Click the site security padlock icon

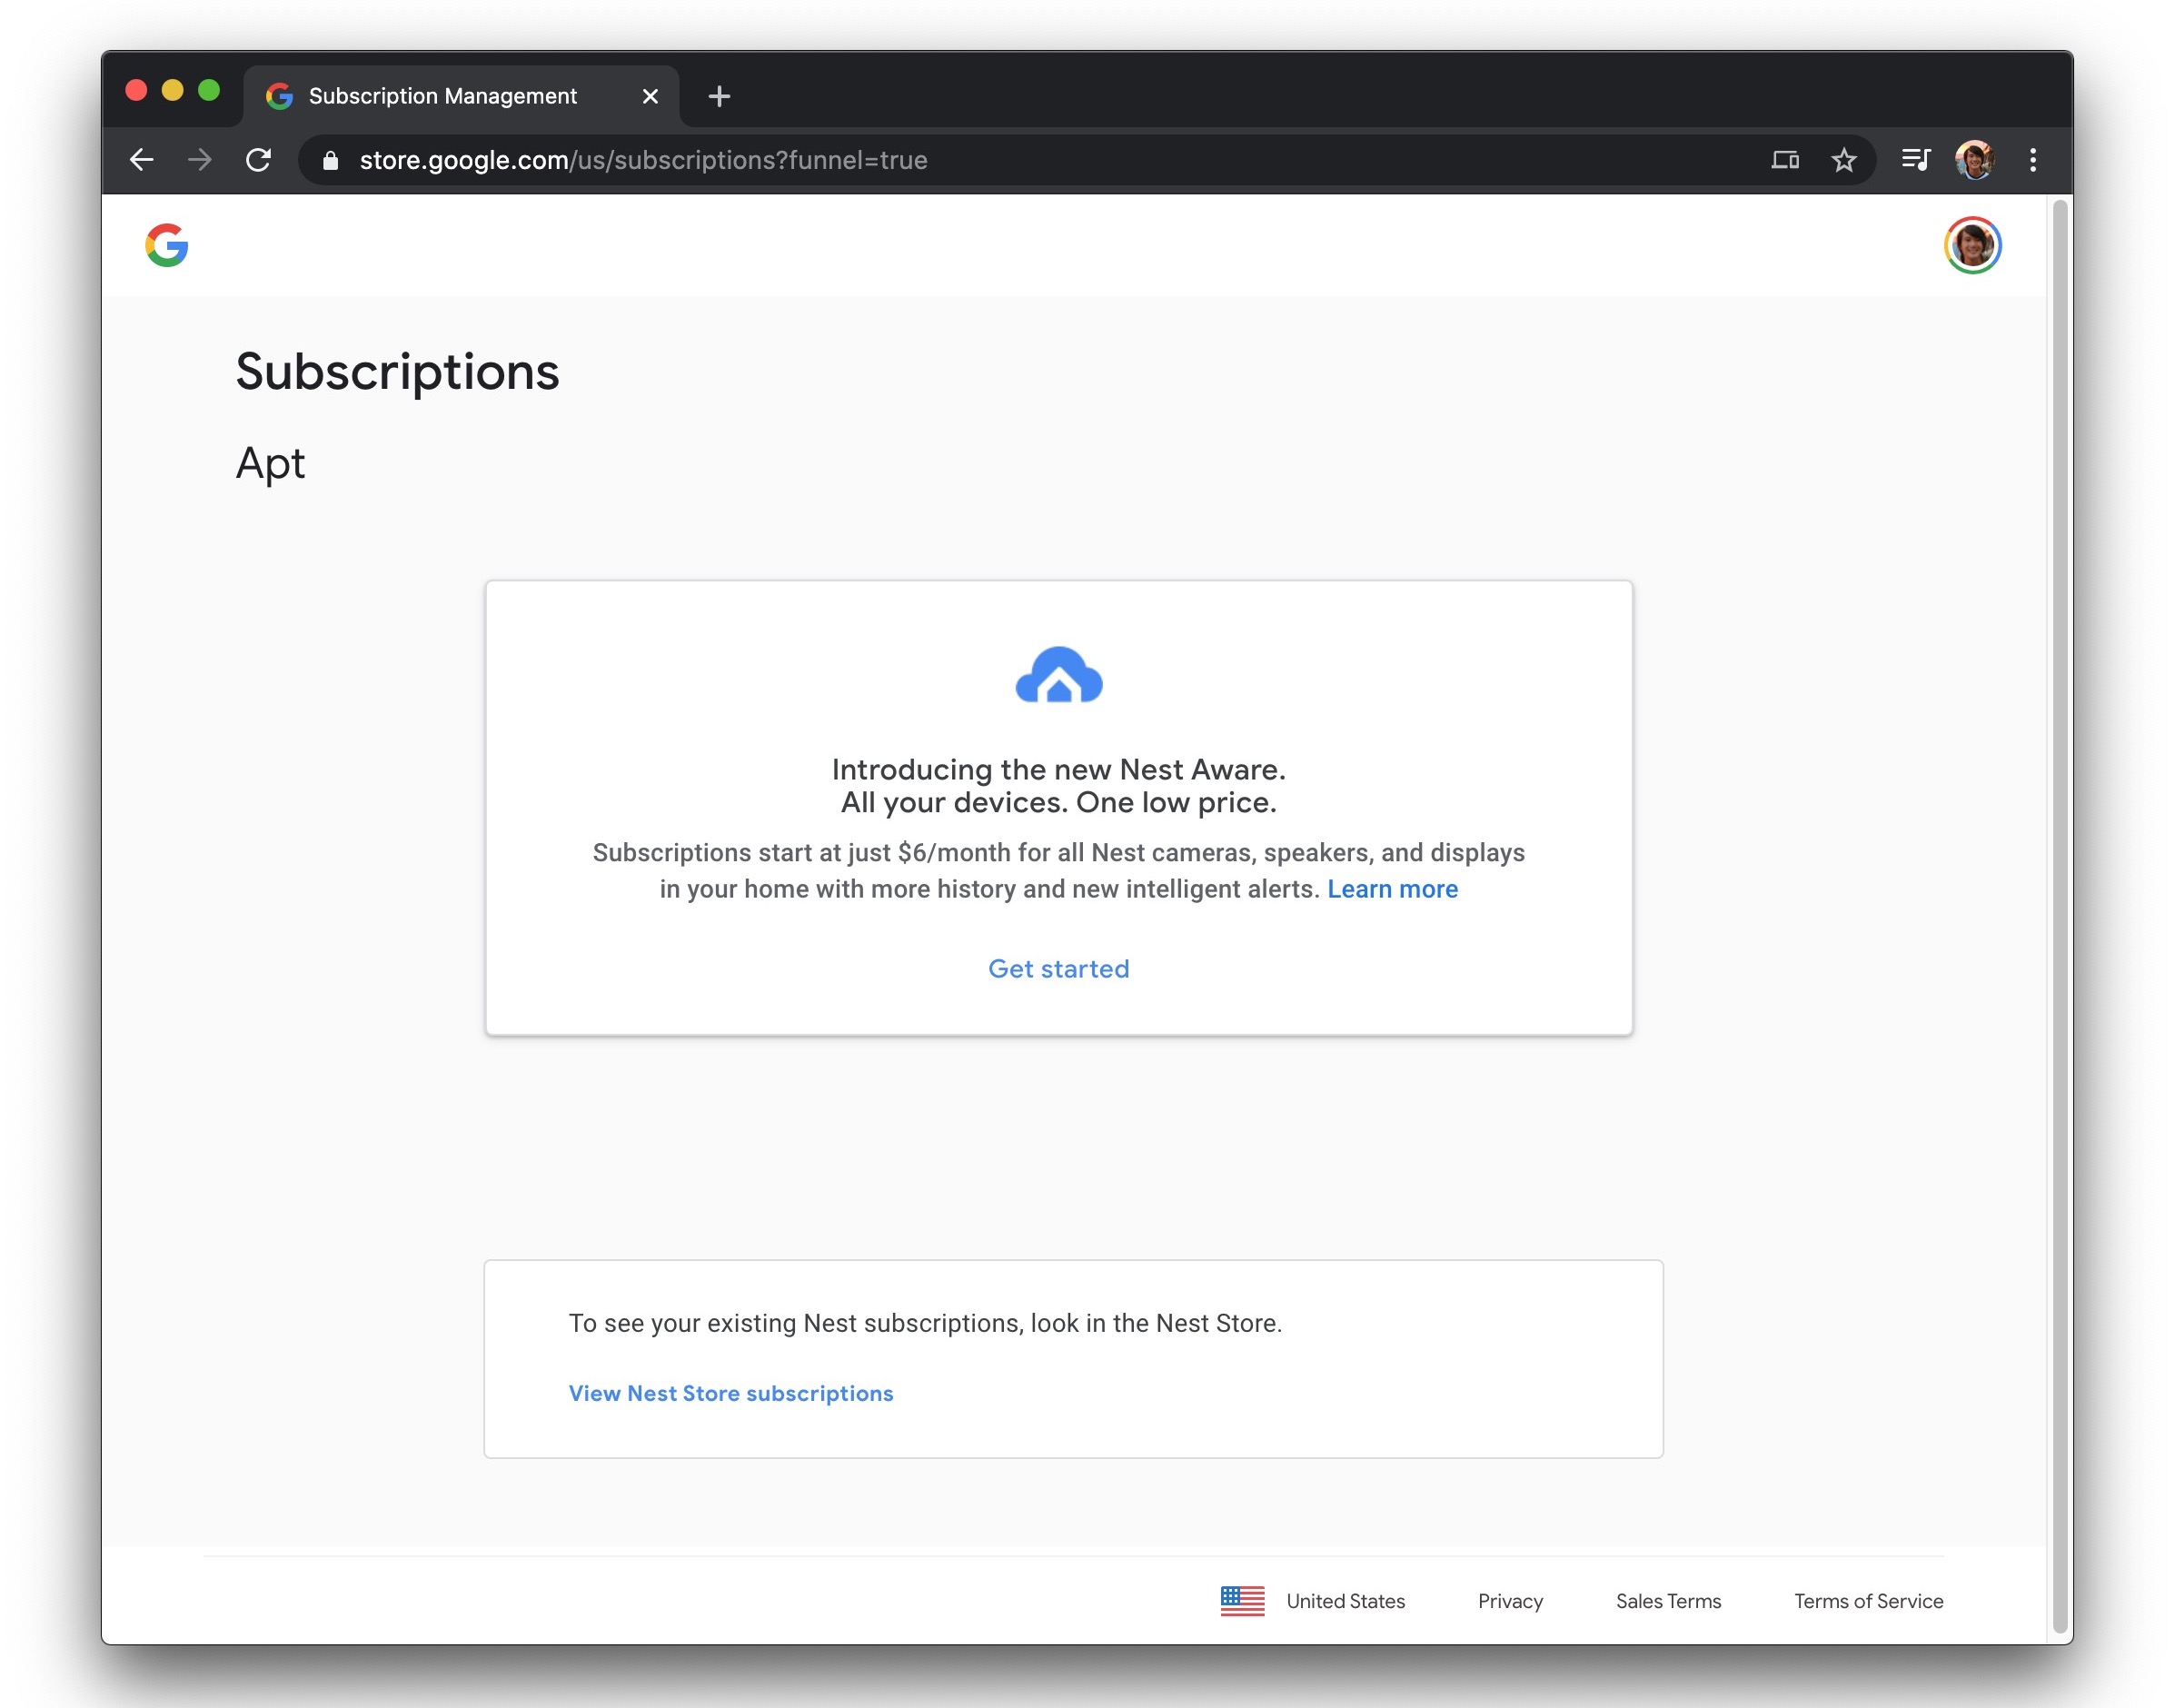click(x=330, y=160)
